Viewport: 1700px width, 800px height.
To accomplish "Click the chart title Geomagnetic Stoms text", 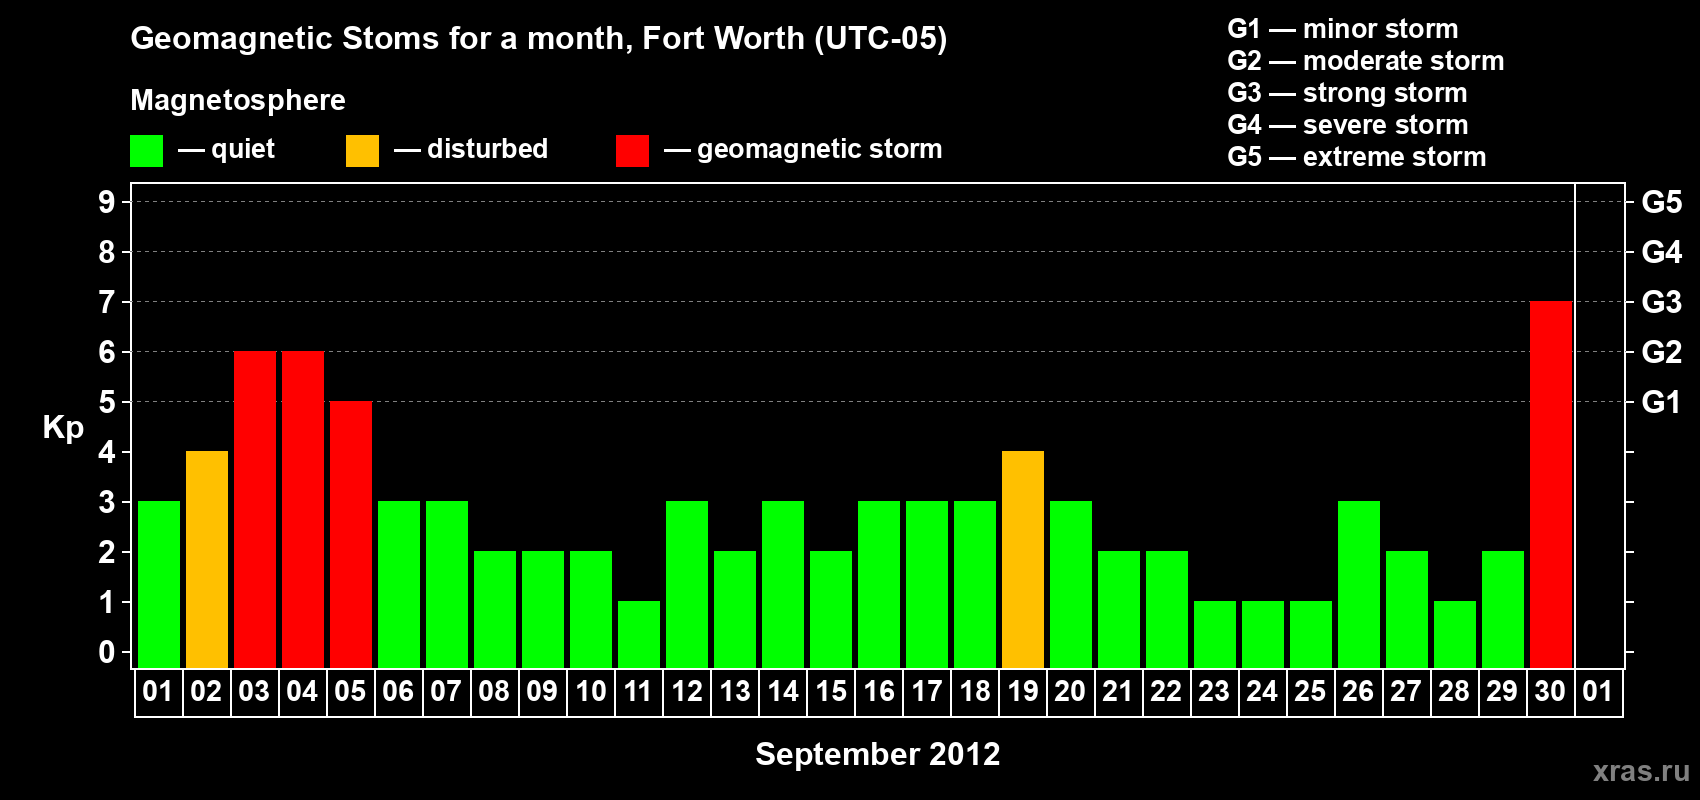I will pos(539,39).
